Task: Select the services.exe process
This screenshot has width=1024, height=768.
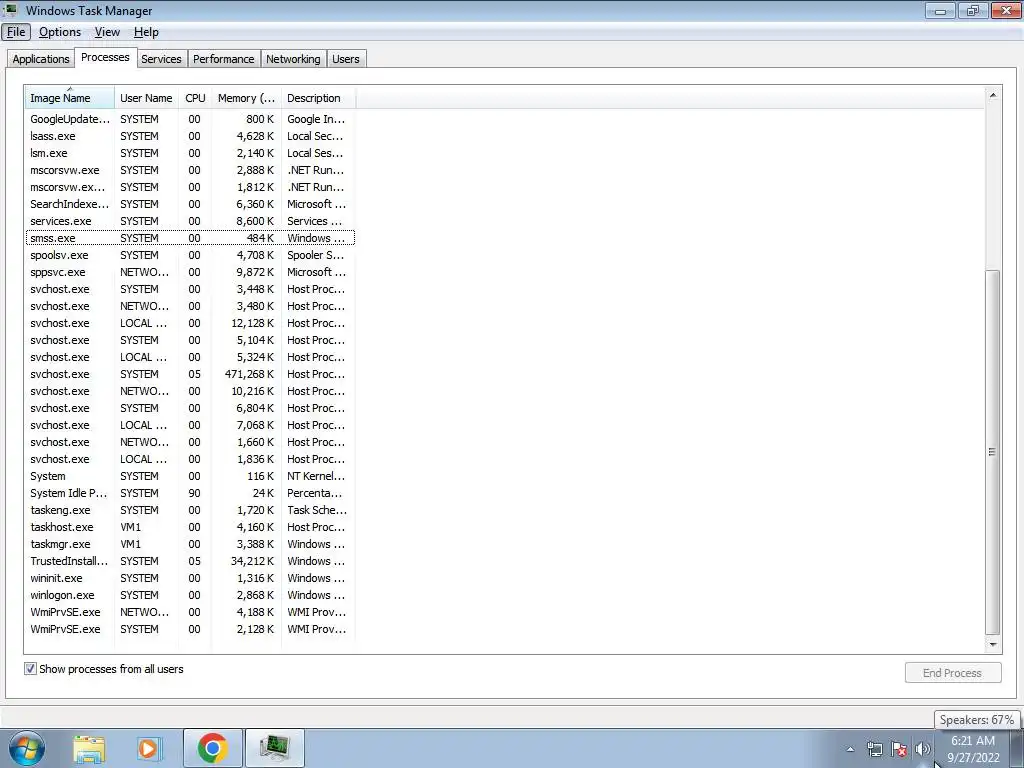Action: pos(190,221)
